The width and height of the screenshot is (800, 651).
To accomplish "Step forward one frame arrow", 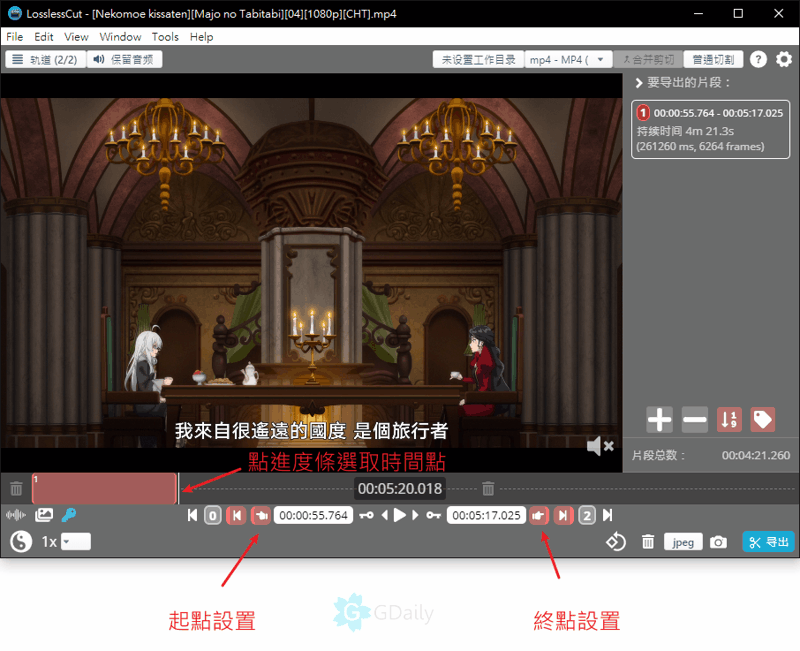I will [x=415, y=515].
